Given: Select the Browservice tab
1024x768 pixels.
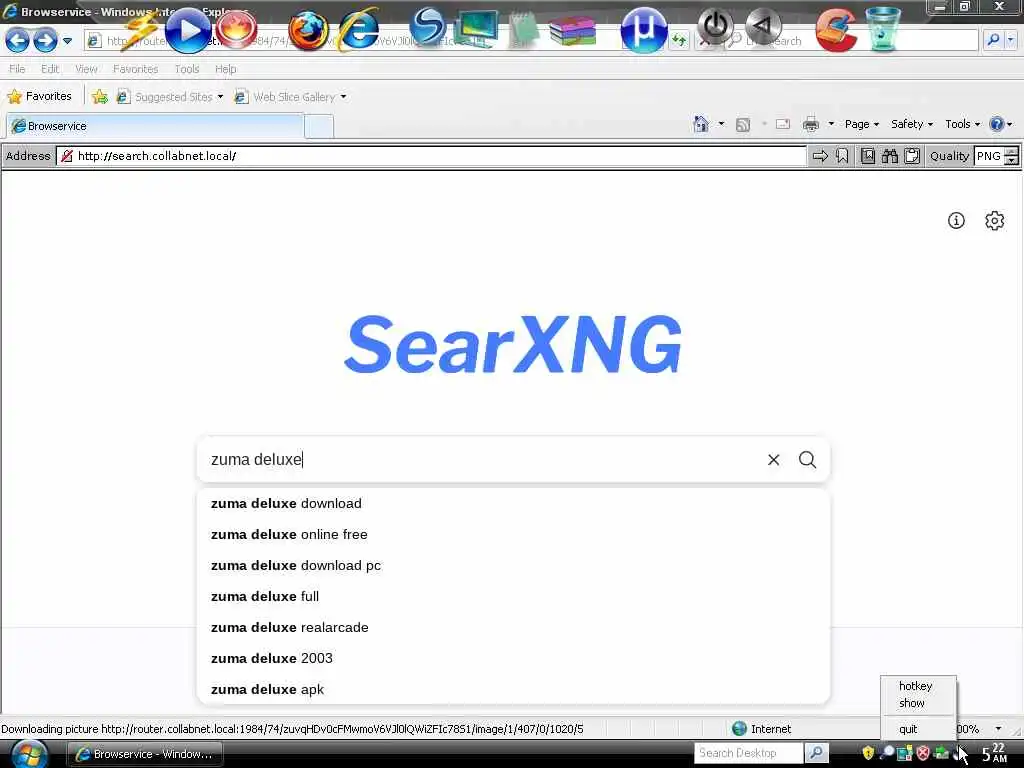Looking at the screenshot, I should (x=155, y=126).
